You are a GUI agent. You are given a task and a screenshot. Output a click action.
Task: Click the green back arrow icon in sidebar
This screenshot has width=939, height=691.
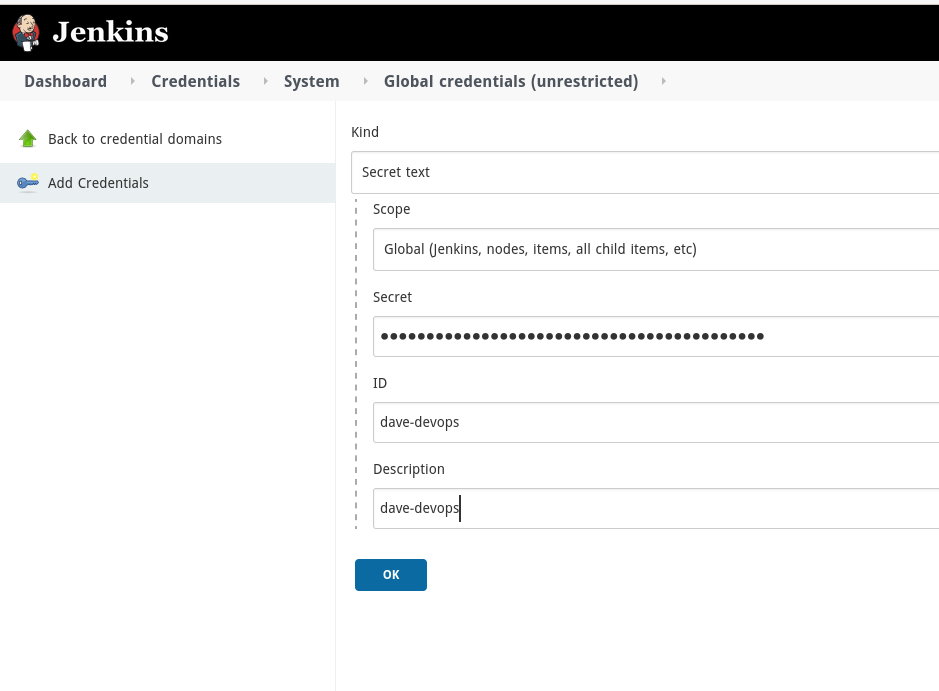[27, 138]
